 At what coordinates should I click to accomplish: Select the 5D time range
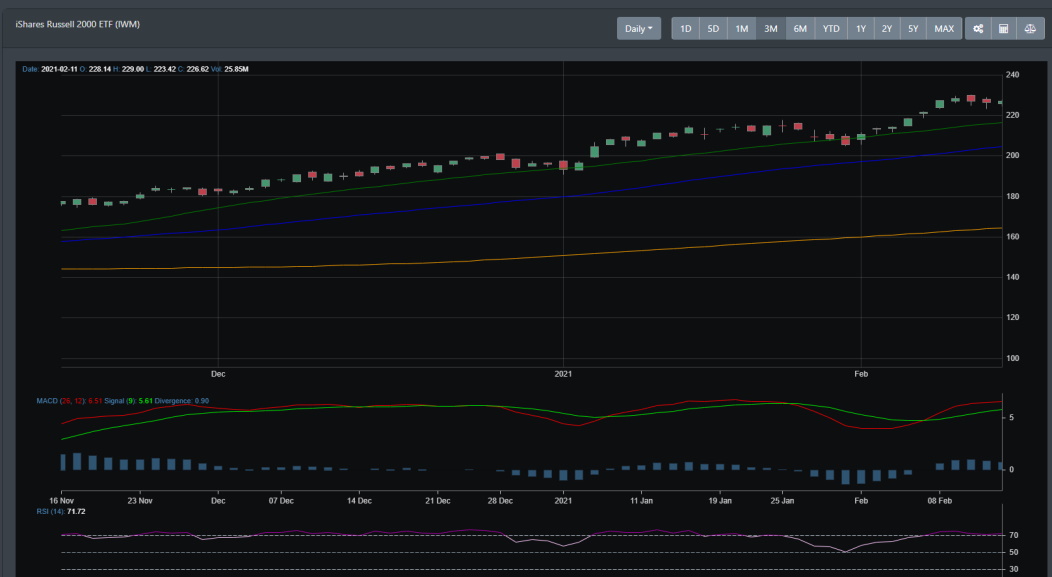tap(713, 29)
